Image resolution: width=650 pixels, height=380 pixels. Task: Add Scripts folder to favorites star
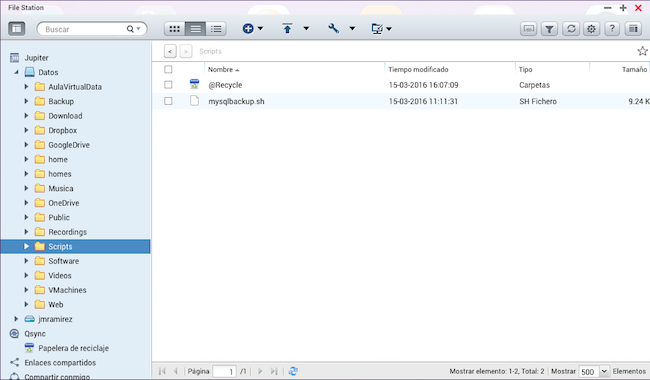(643, 51)
